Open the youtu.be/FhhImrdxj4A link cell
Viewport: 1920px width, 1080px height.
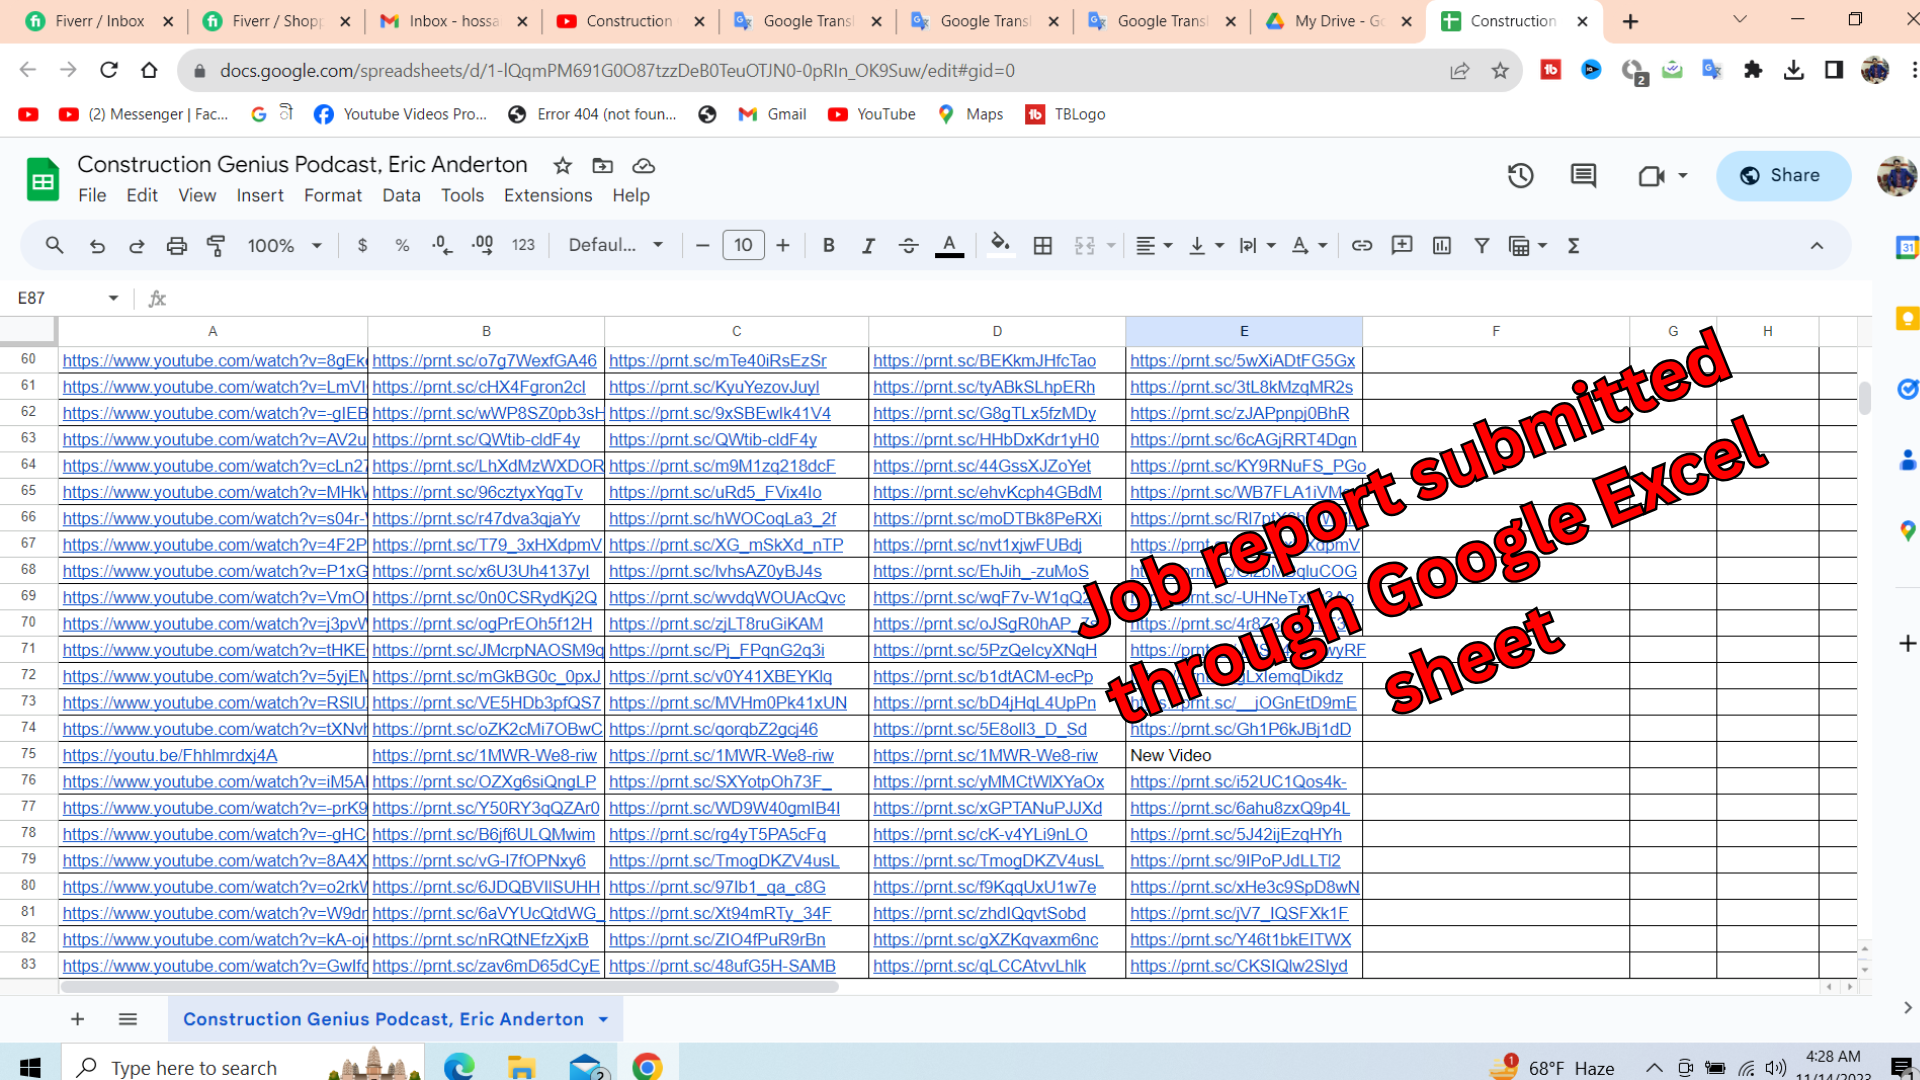[212, 755]
